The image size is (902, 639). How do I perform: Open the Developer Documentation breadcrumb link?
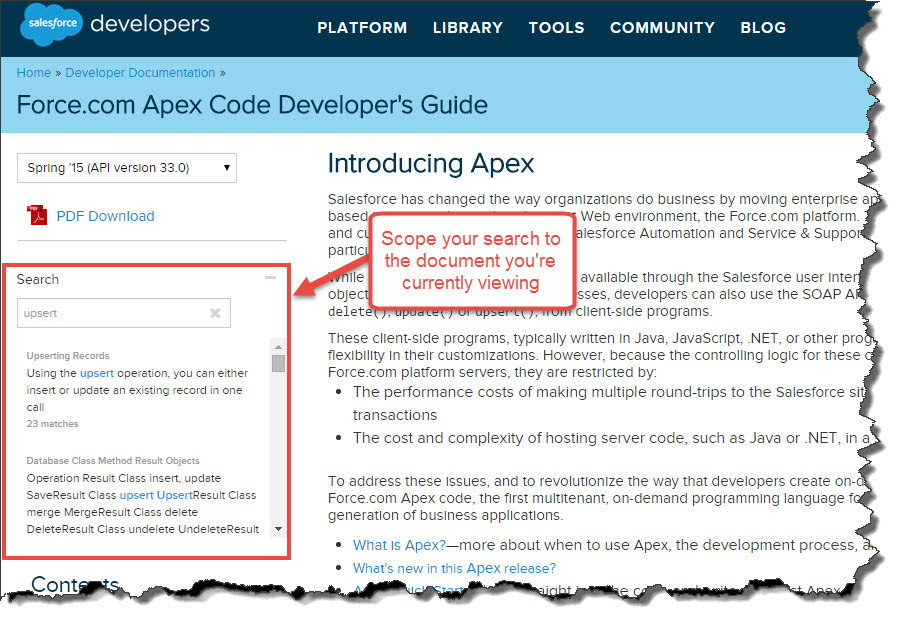[x=140, y=72]
